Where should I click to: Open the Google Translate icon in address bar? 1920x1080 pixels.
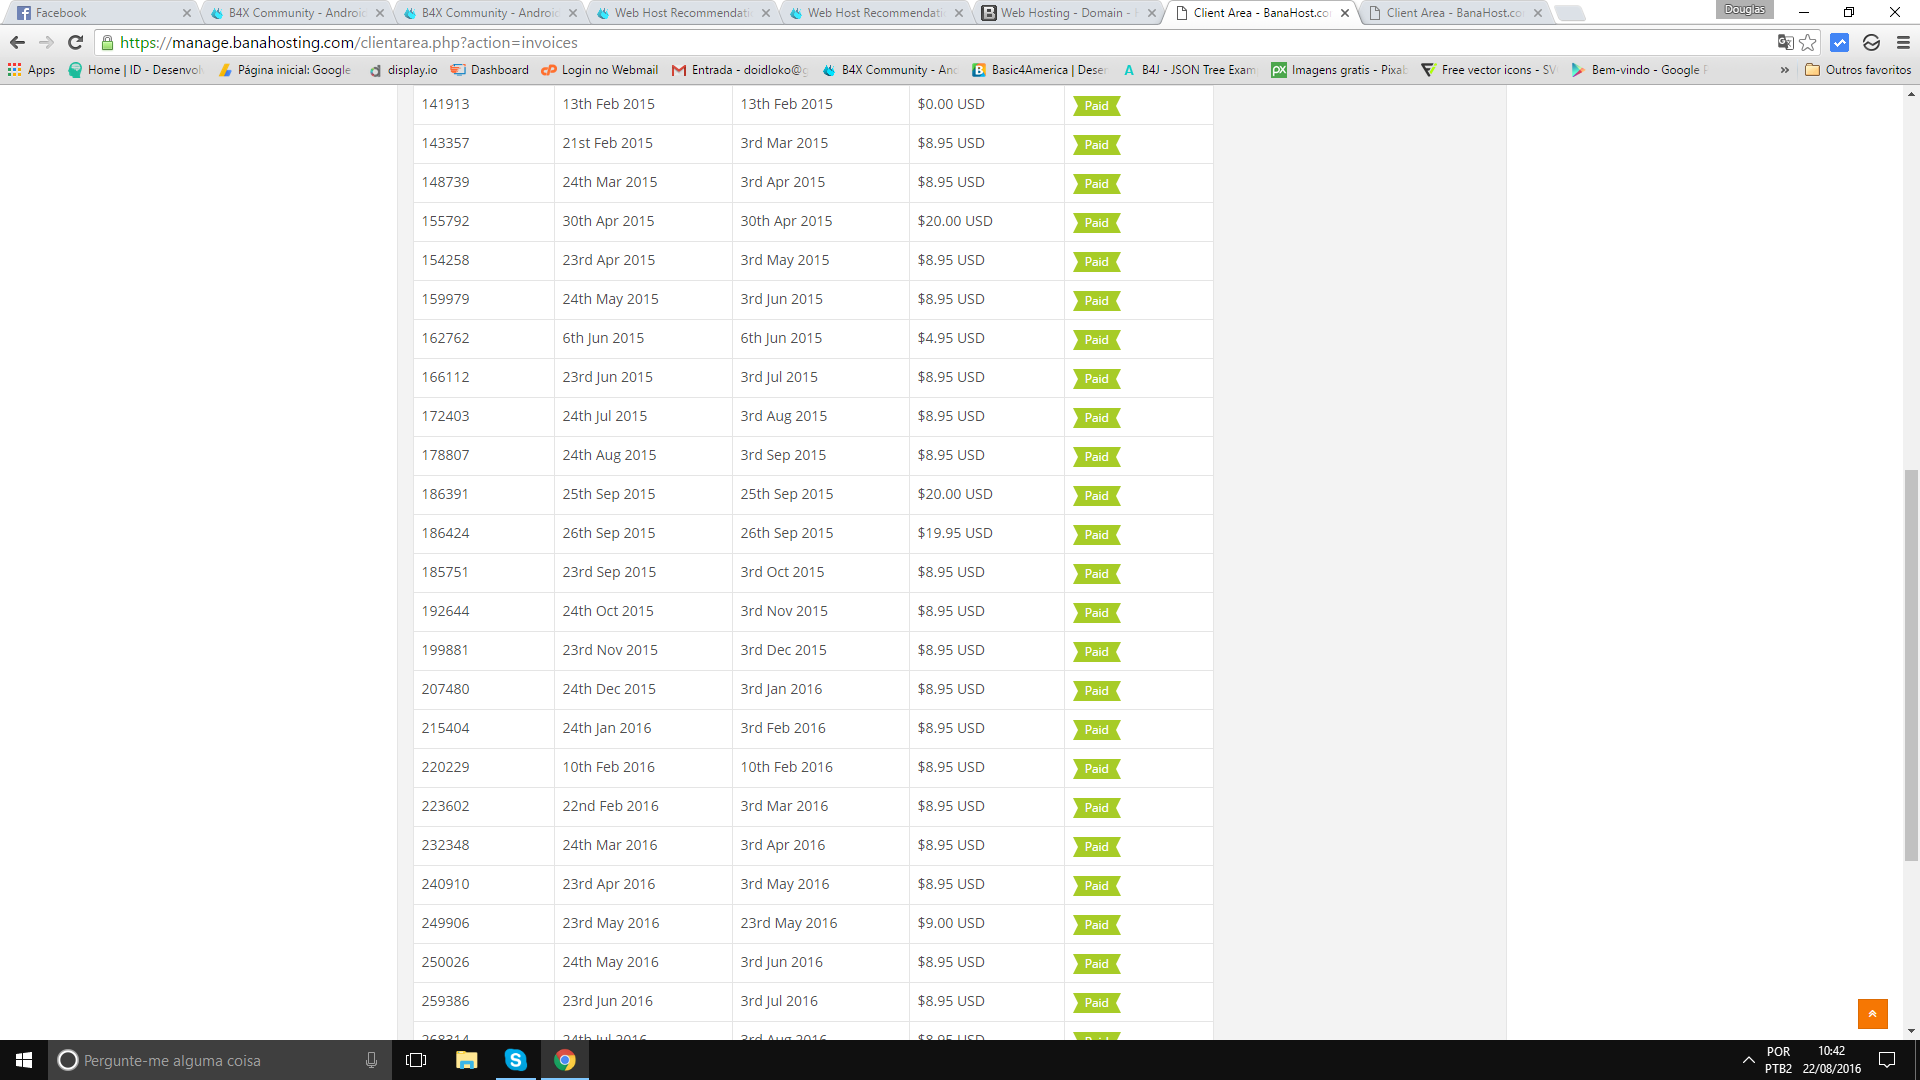1785,42
